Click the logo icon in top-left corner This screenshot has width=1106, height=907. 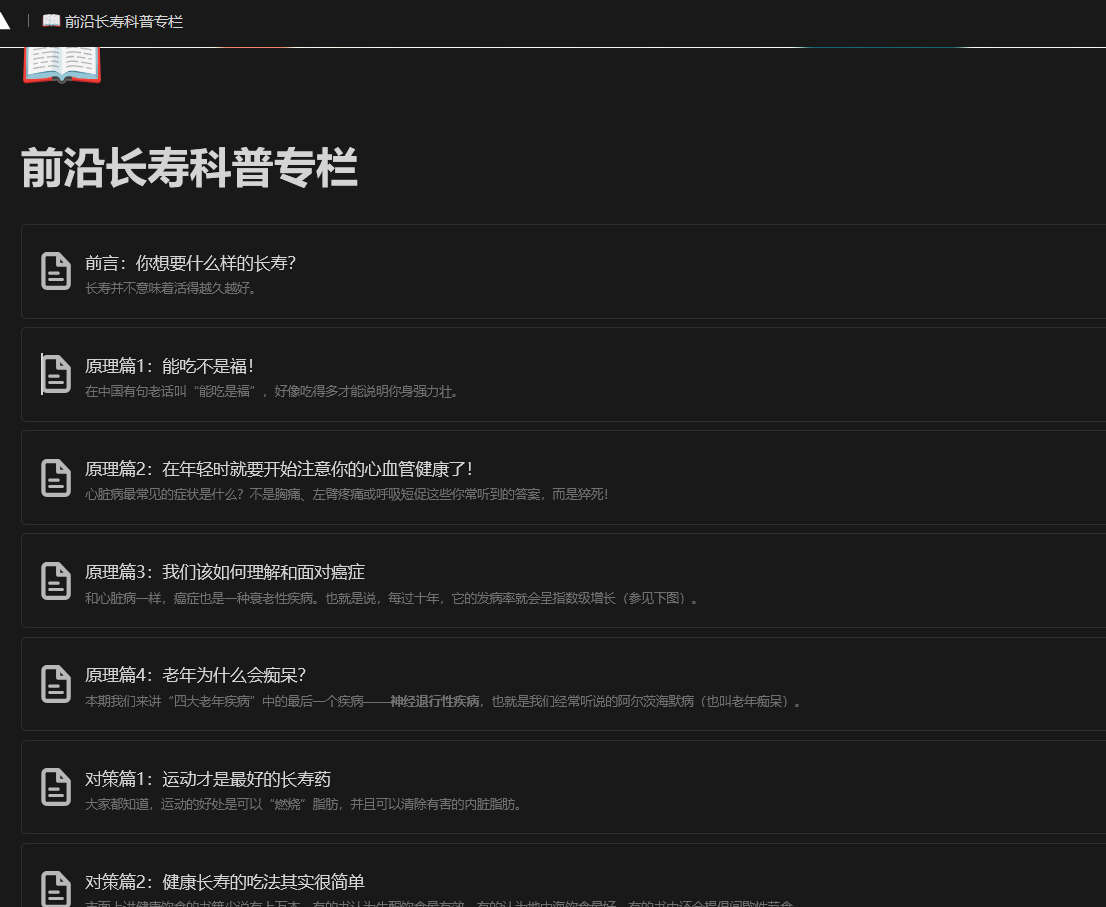(x=4, y=20)
